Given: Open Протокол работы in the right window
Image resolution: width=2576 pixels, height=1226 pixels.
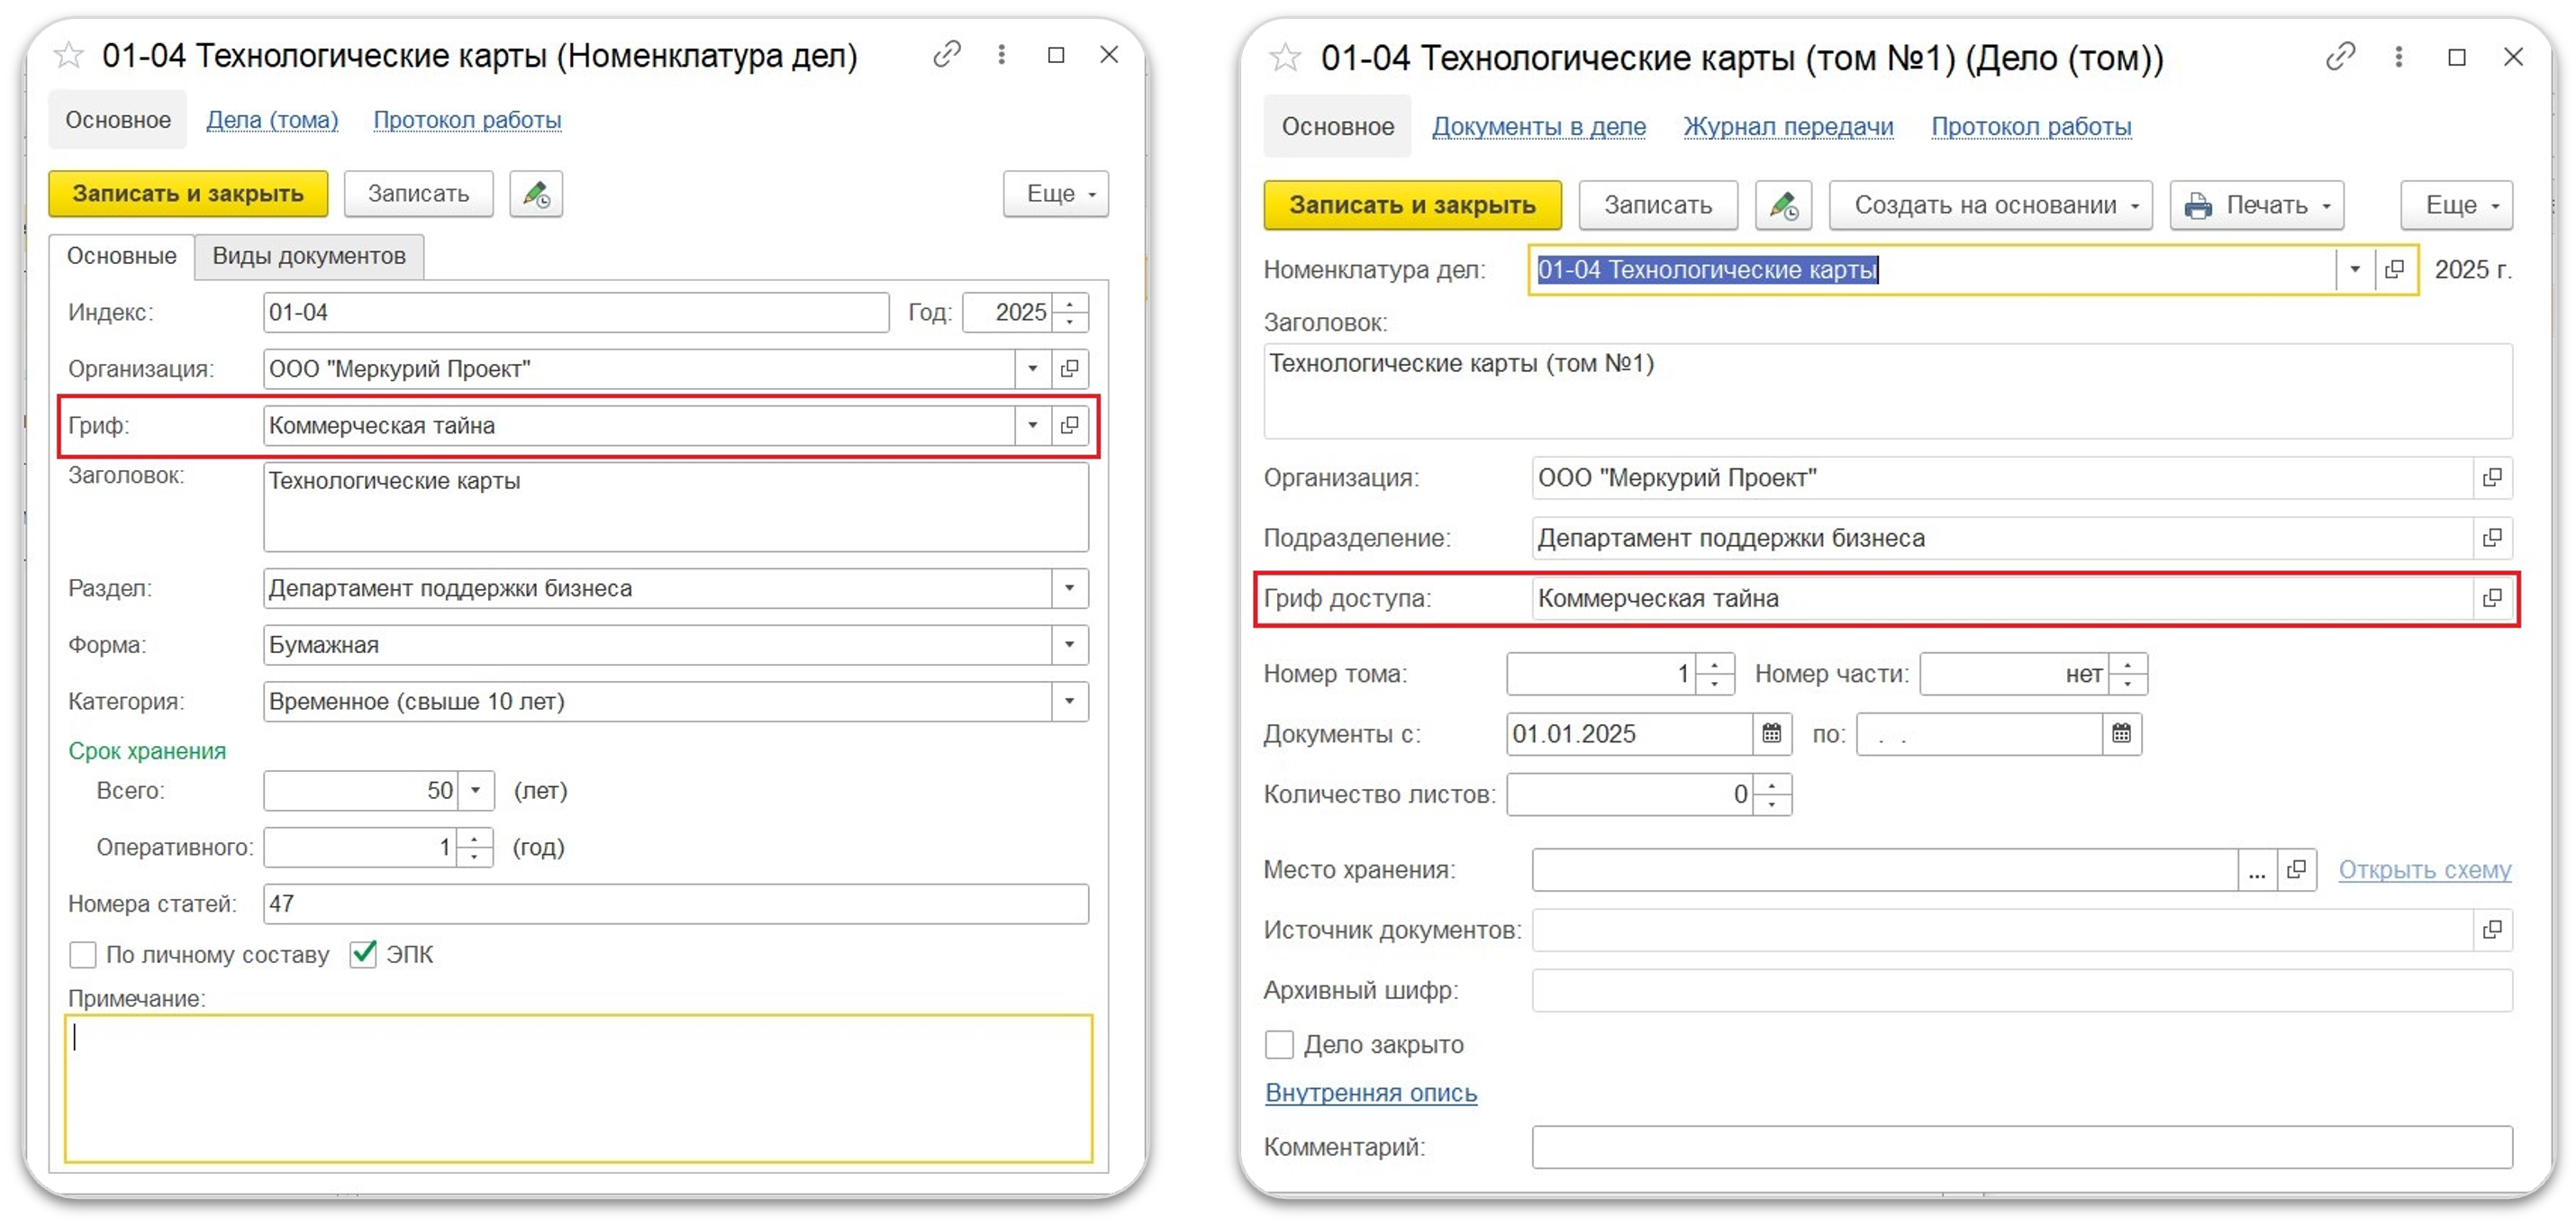Looking at the screenshot, I should pos(2030,127).
